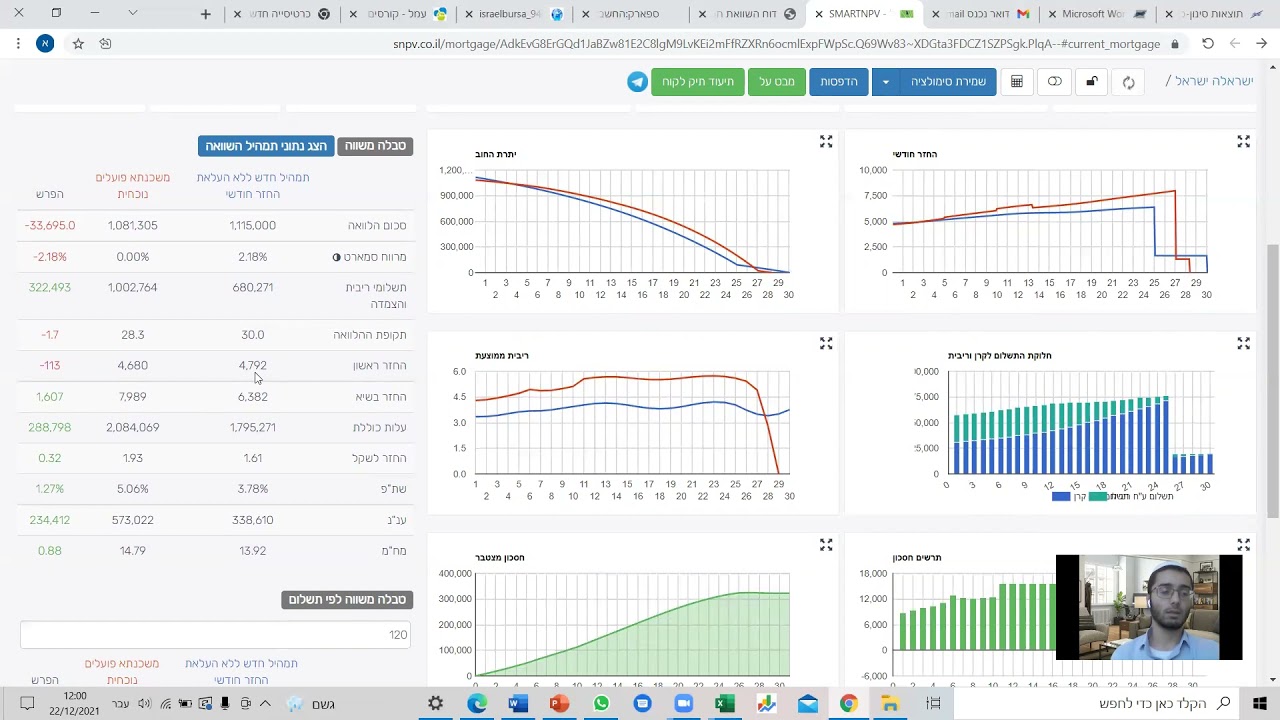The height and width of the screenshot is (720, 1280).
Task: Toggle the מרווח סמארט half-circle indicator
Action: click(336, 257)
